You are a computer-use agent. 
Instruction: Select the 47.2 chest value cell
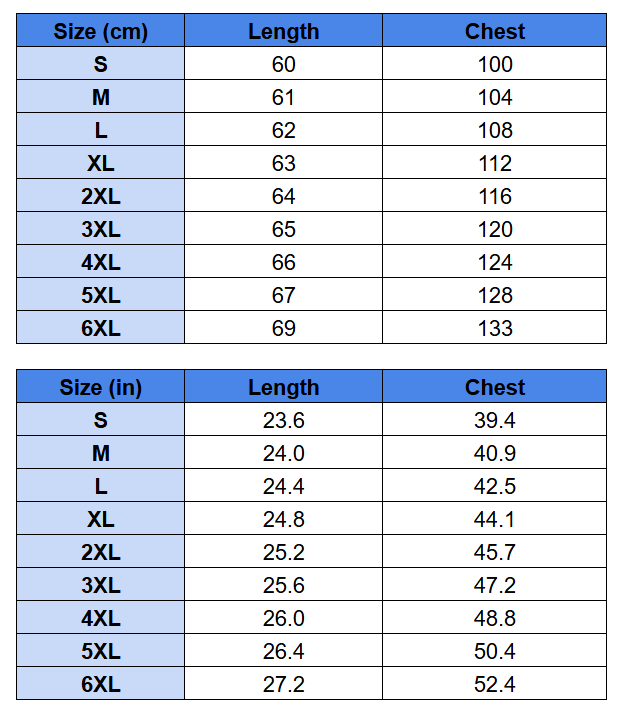494,584
